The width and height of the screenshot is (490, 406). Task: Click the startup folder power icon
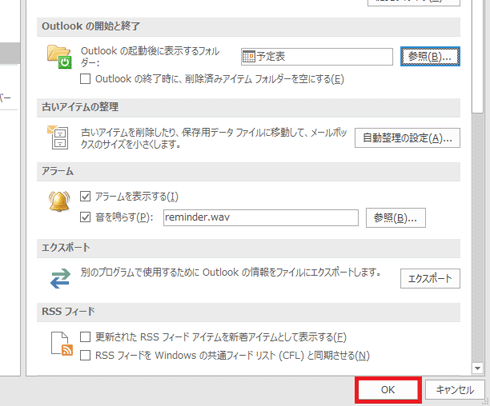(59, 57)
